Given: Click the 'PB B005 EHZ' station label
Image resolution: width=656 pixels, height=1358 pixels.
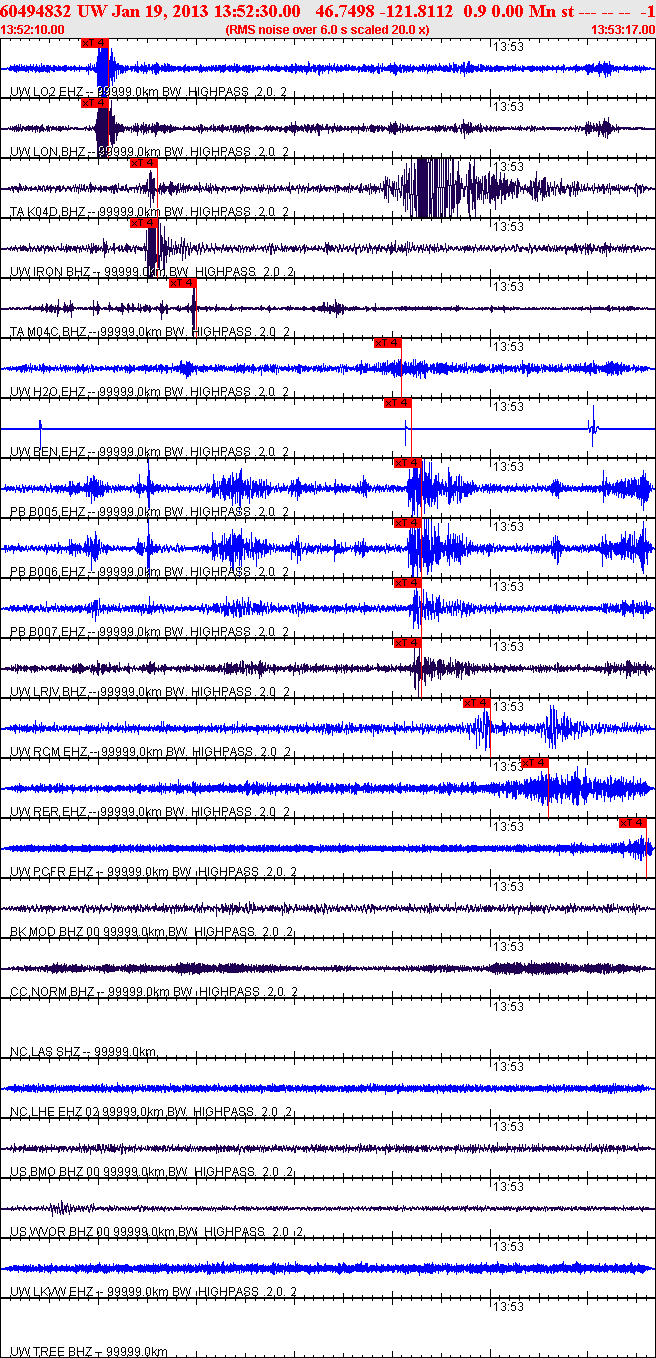Looking at the screenshot, I should pyautogui.click(x=47, y=512).
